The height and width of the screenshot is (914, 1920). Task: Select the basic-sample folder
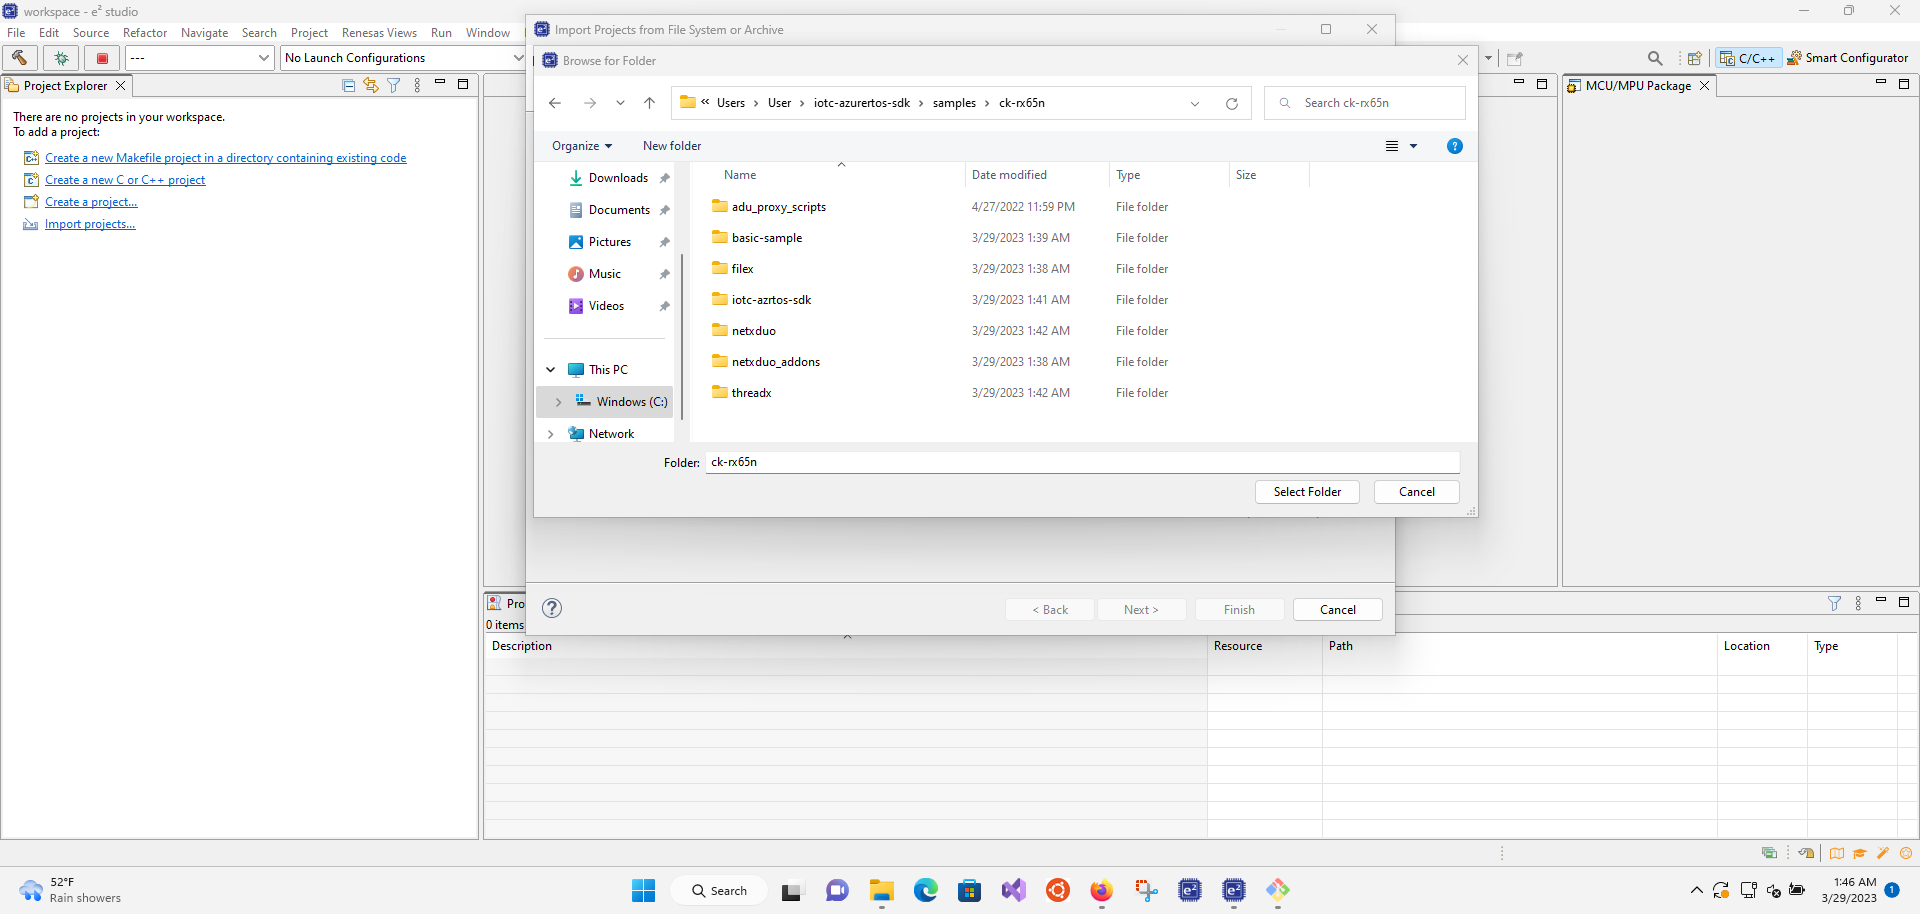click(x=767, y=238)
